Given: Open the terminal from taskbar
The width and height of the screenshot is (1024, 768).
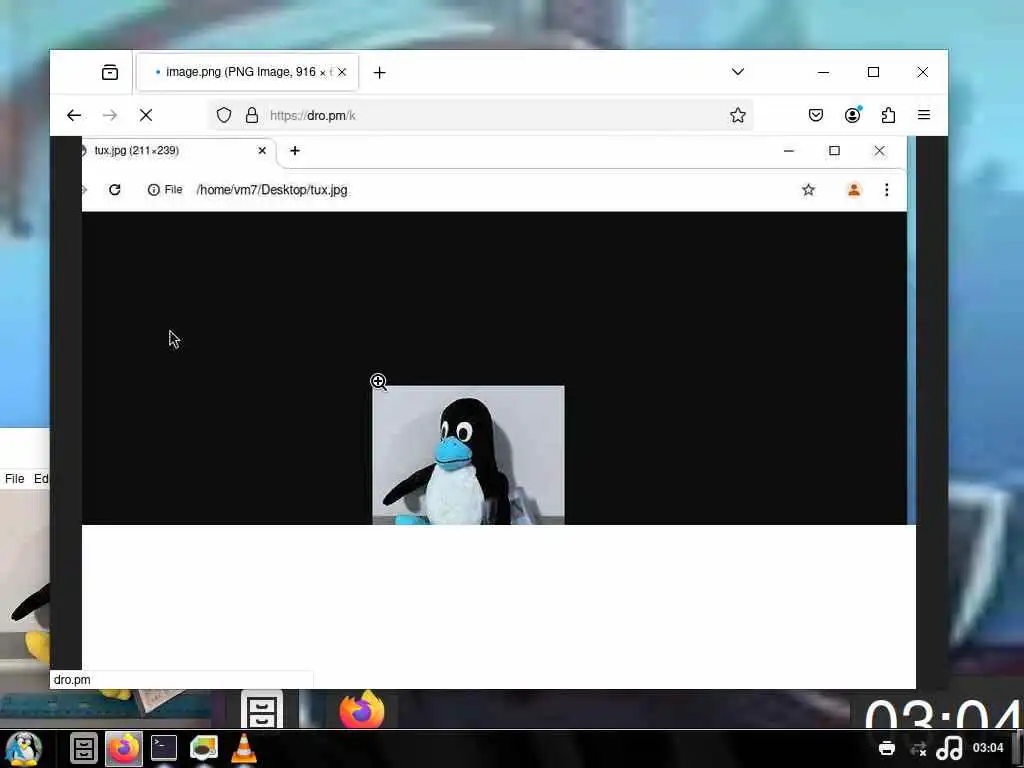Looking at the screenshot, I should click(x=164, y=748).
